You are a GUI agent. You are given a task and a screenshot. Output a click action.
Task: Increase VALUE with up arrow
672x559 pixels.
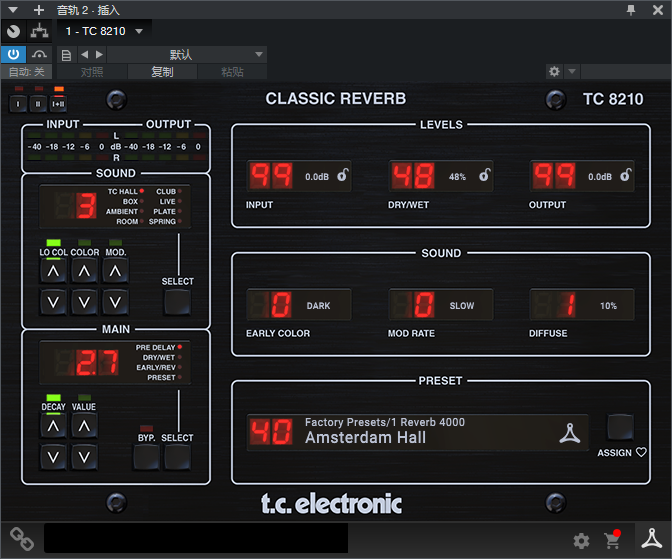(84, 426)
